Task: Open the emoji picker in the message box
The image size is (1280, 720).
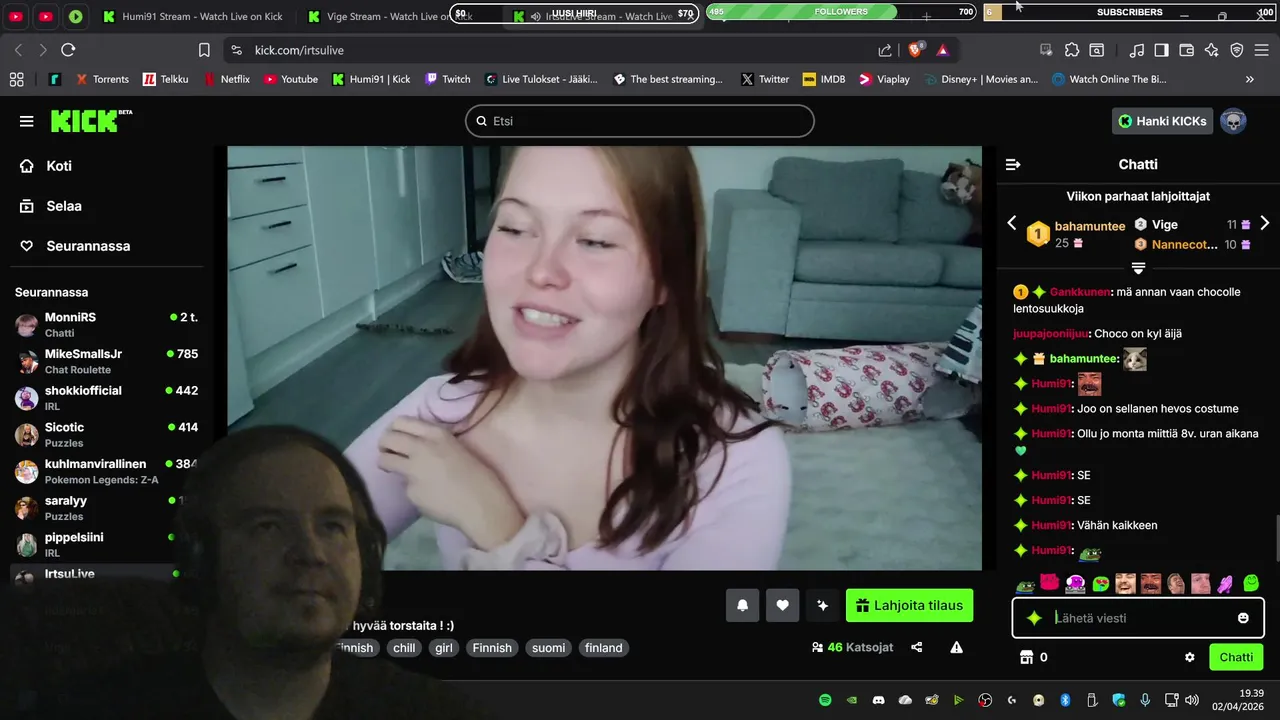Action: pos(1243,618)
